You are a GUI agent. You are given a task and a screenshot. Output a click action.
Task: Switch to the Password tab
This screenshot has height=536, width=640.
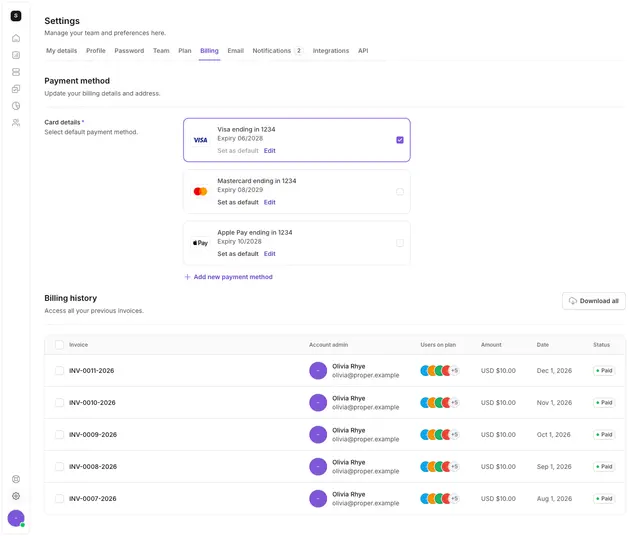point(129,51)
